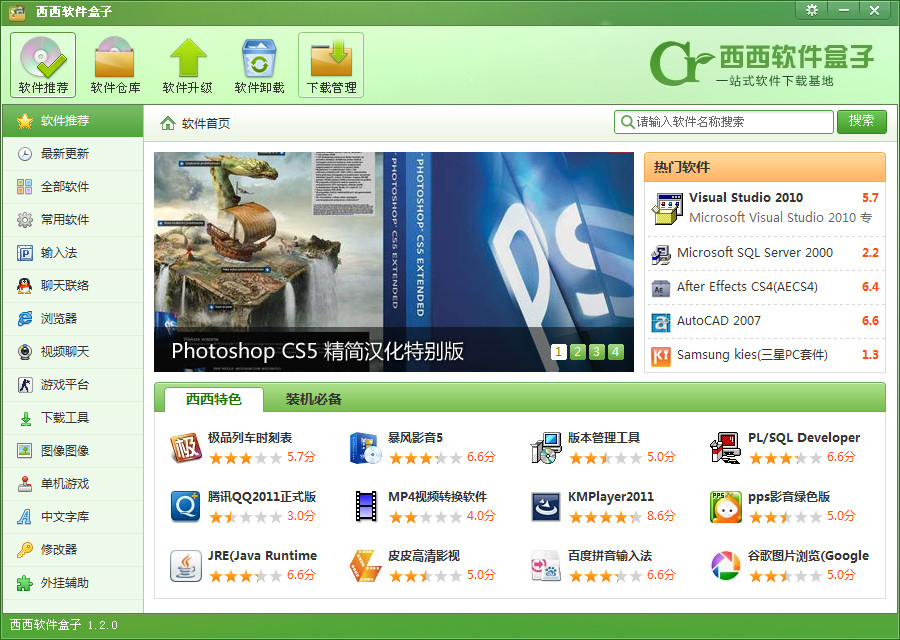Select 最新更新 in the sidebar
Image resolution: width=900 pixels, height=640 pixels.
(x=73, y=154)
